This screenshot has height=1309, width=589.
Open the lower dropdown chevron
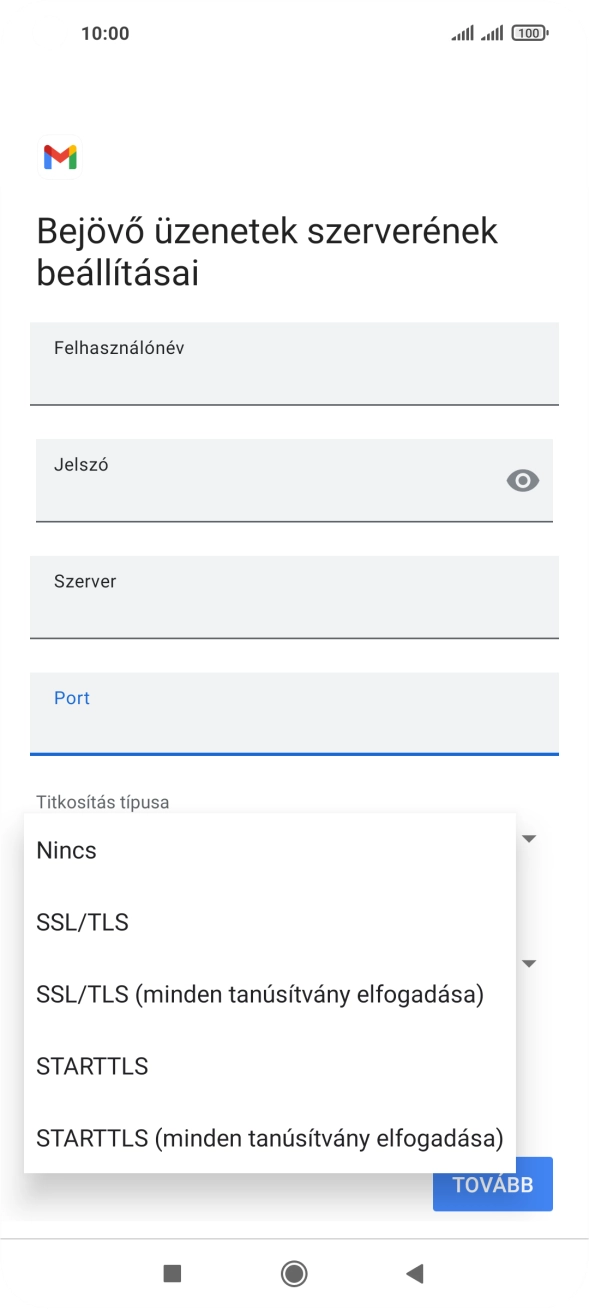click(528, 963)
